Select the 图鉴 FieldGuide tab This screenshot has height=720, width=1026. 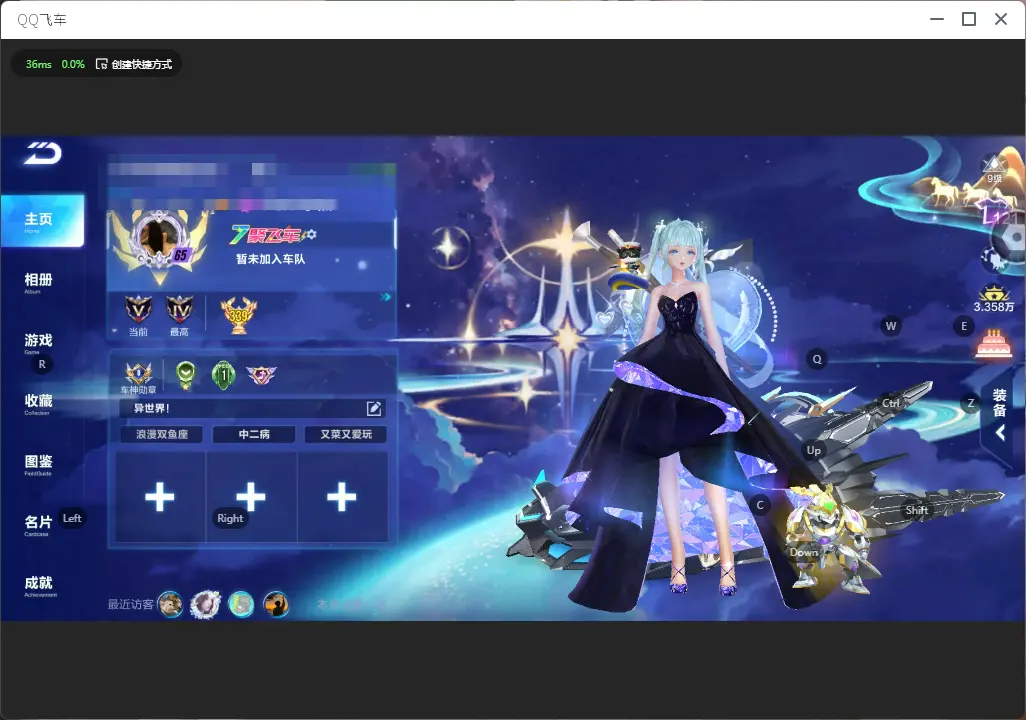38,464
